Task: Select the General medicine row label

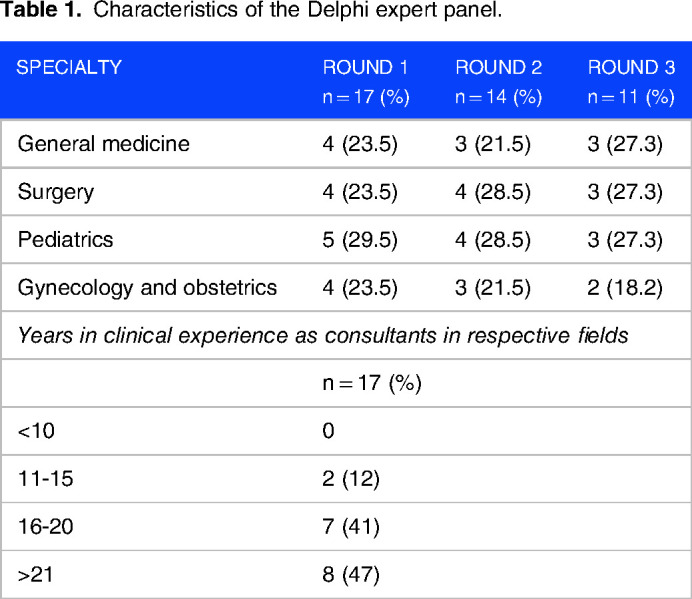Action: tap(103, 144)
